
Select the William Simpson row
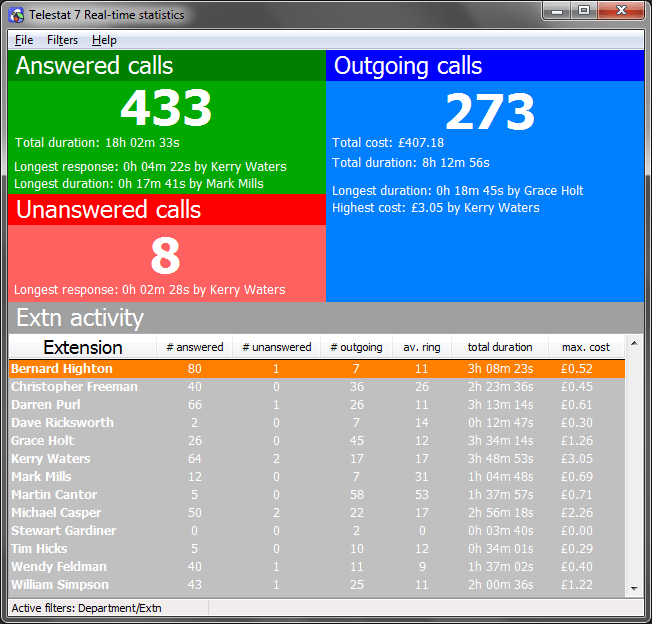(x=317, y=585)
